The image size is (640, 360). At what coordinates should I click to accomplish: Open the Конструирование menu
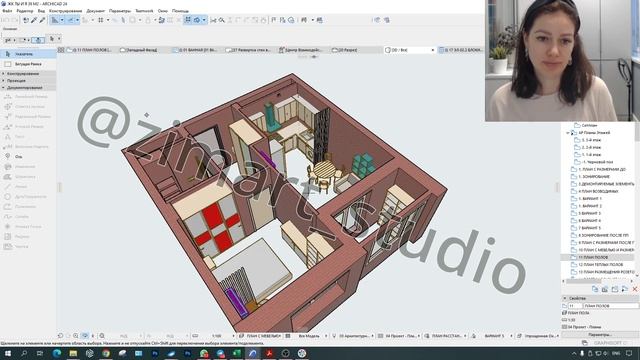65,11
